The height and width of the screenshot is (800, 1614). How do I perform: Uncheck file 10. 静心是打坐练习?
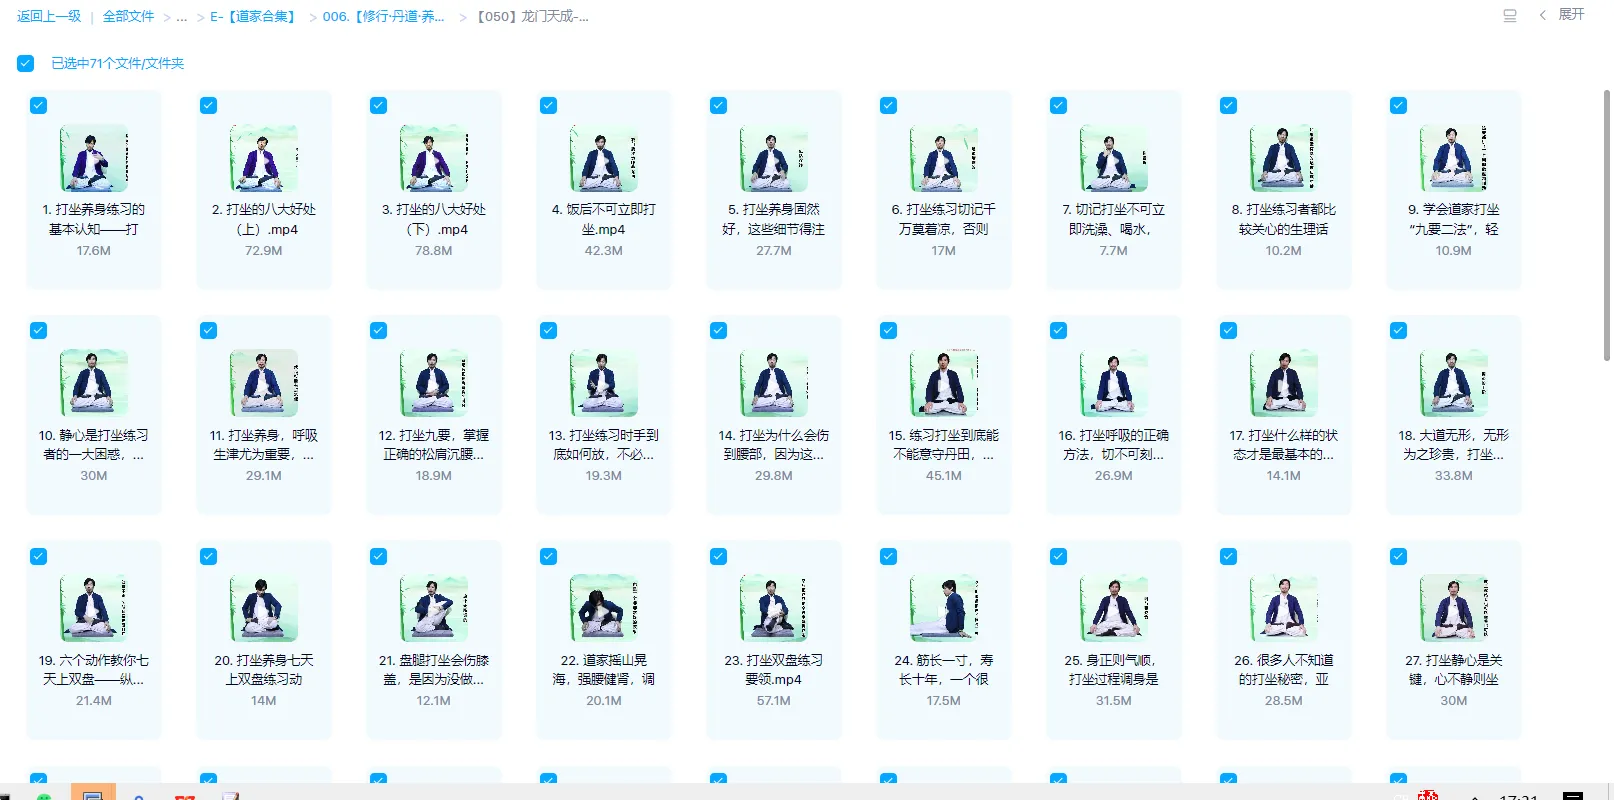coord(39,330)
